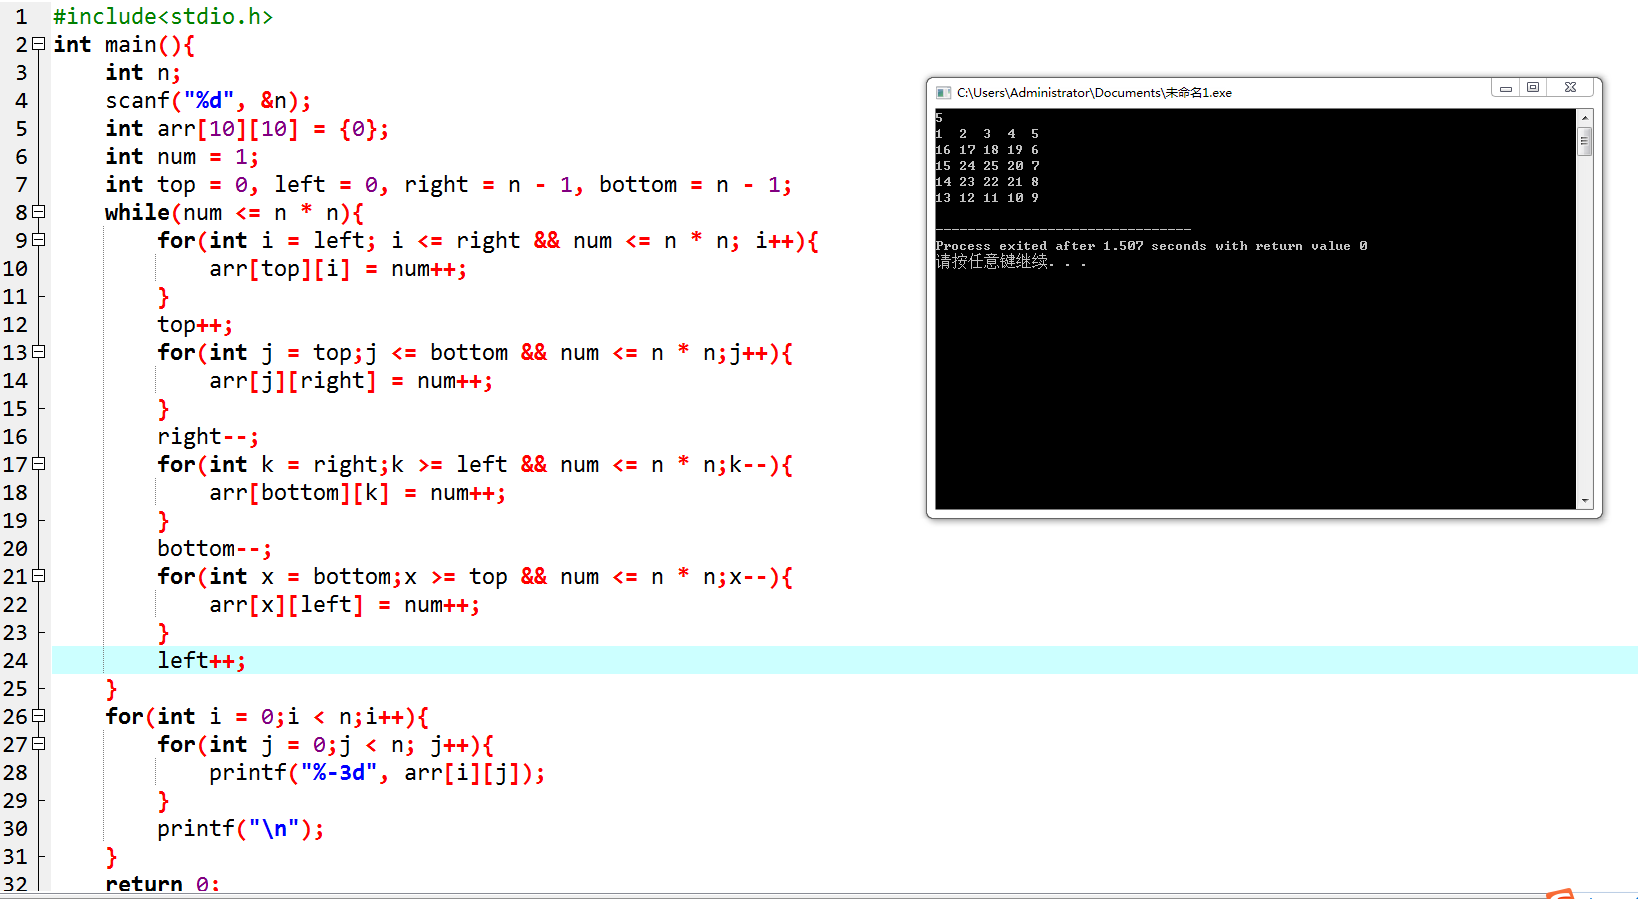Click the 'while(num <= n * n){' line
The width and height of the screenshot is (1638, 899).
[x=234, y=212]
